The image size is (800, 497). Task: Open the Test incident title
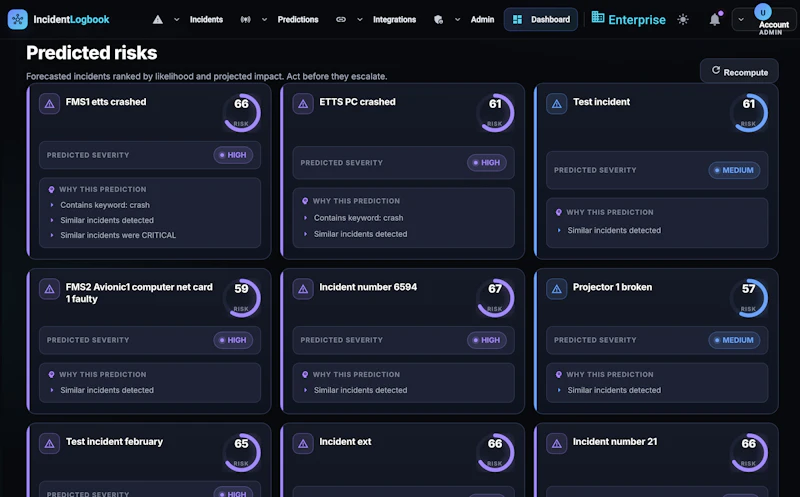(601, 102)
